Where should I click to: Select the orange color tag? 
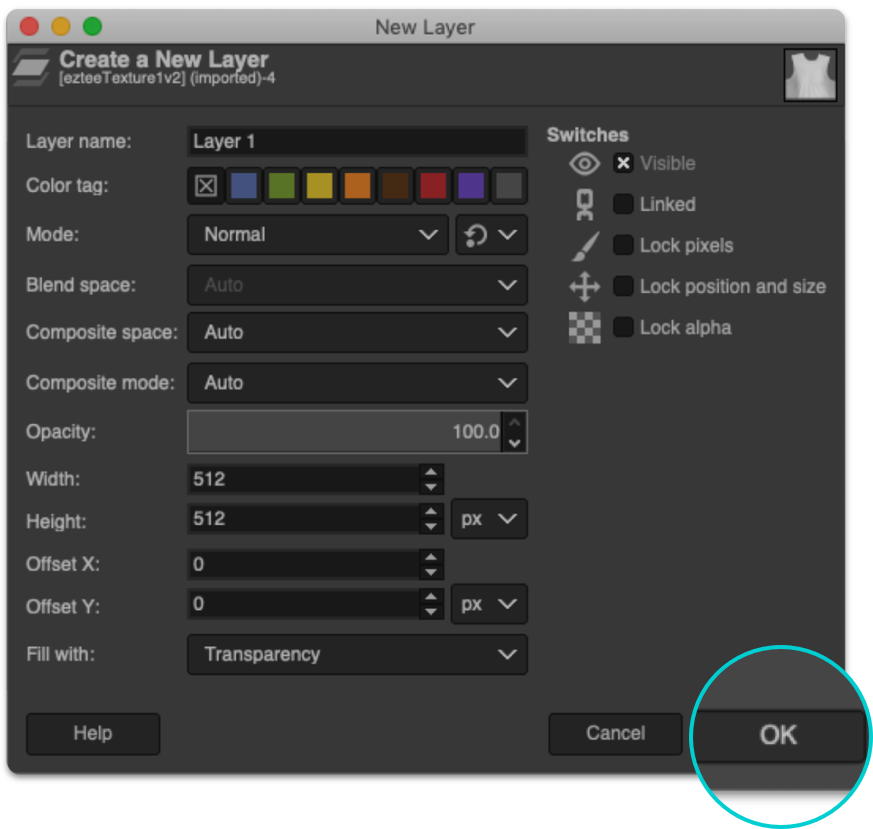[357, 185]
